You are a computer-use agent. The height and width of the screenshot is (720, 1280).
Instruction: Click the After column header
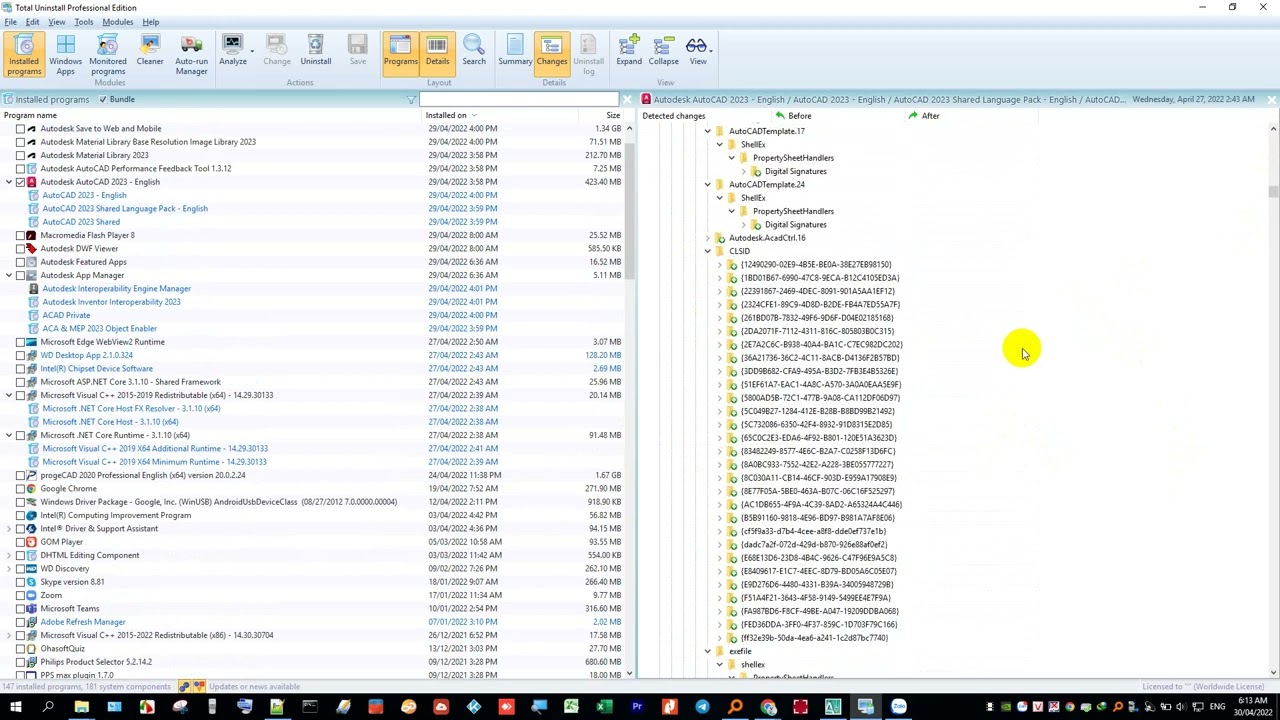pyautogui.click(x=930, y=116)
